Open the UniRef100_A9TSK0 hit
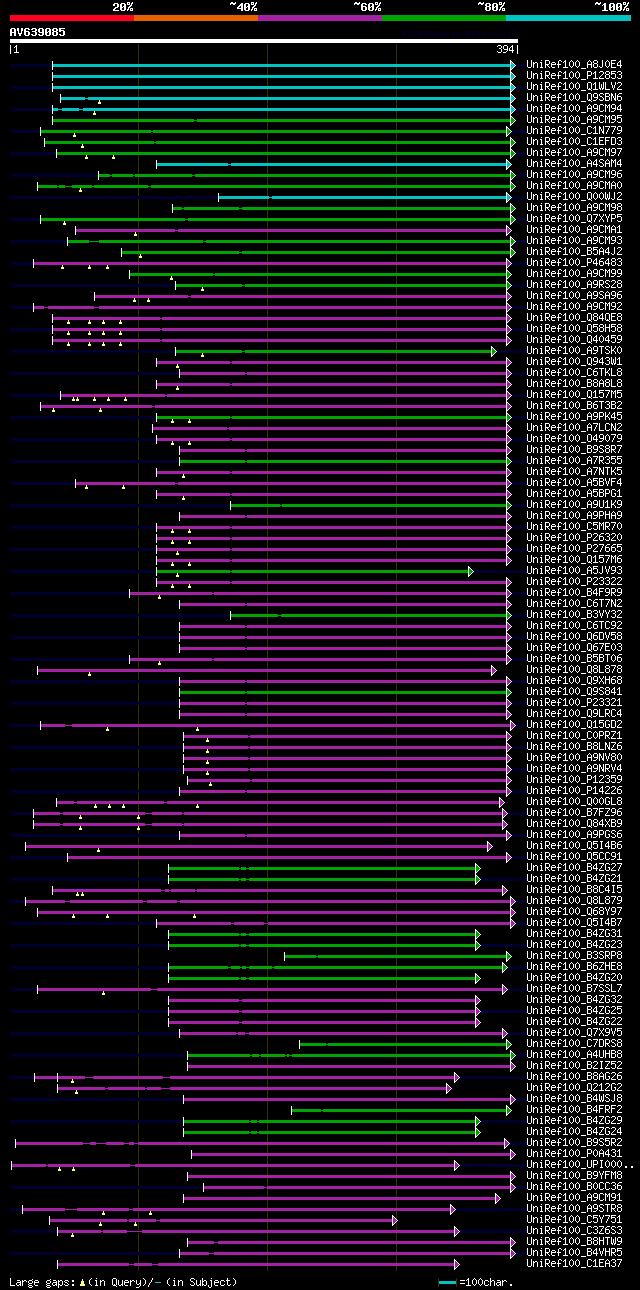The width and height of the screenshot is (640, 1290). pyautogui.click(x=573, y=350)
